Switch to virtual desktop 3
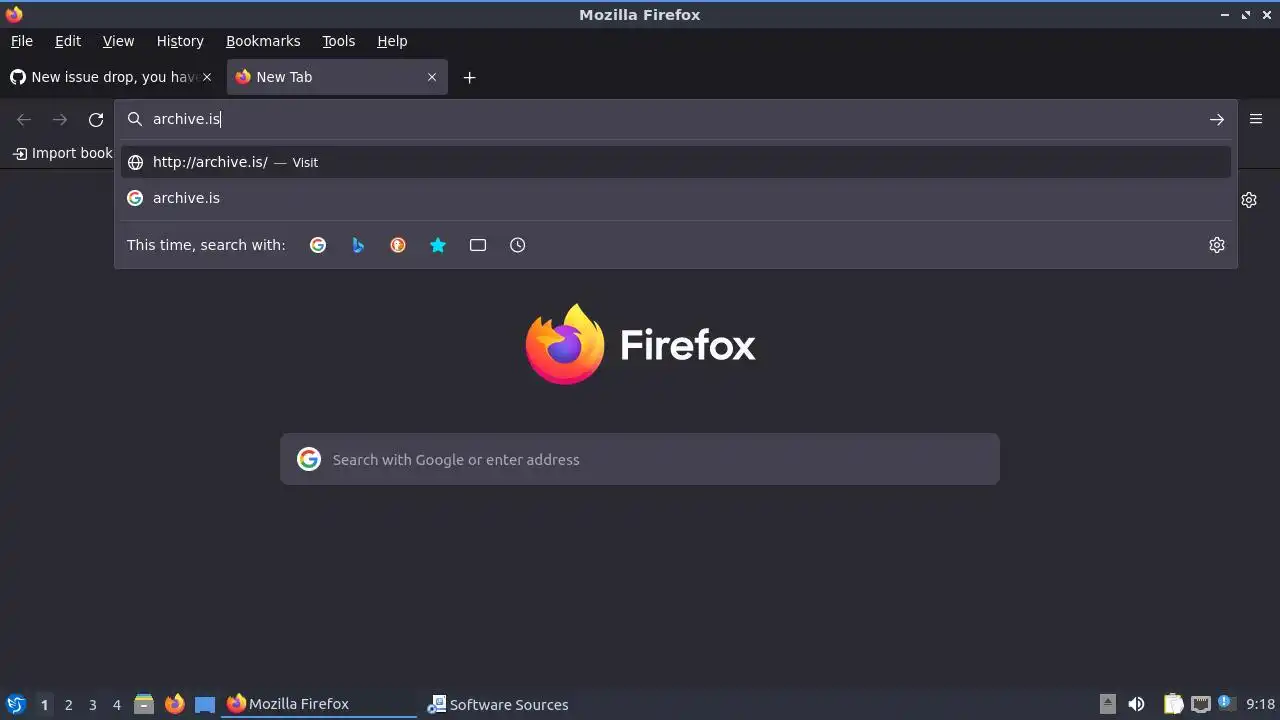This screenshot has width=1280, height=720. 92,705
